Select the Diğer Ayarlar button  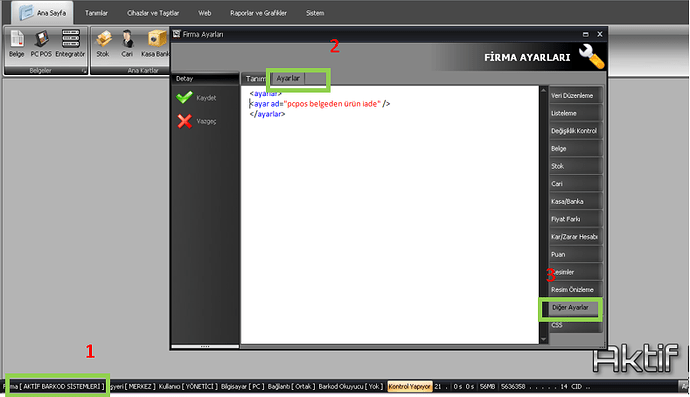(x=570, y=308)
